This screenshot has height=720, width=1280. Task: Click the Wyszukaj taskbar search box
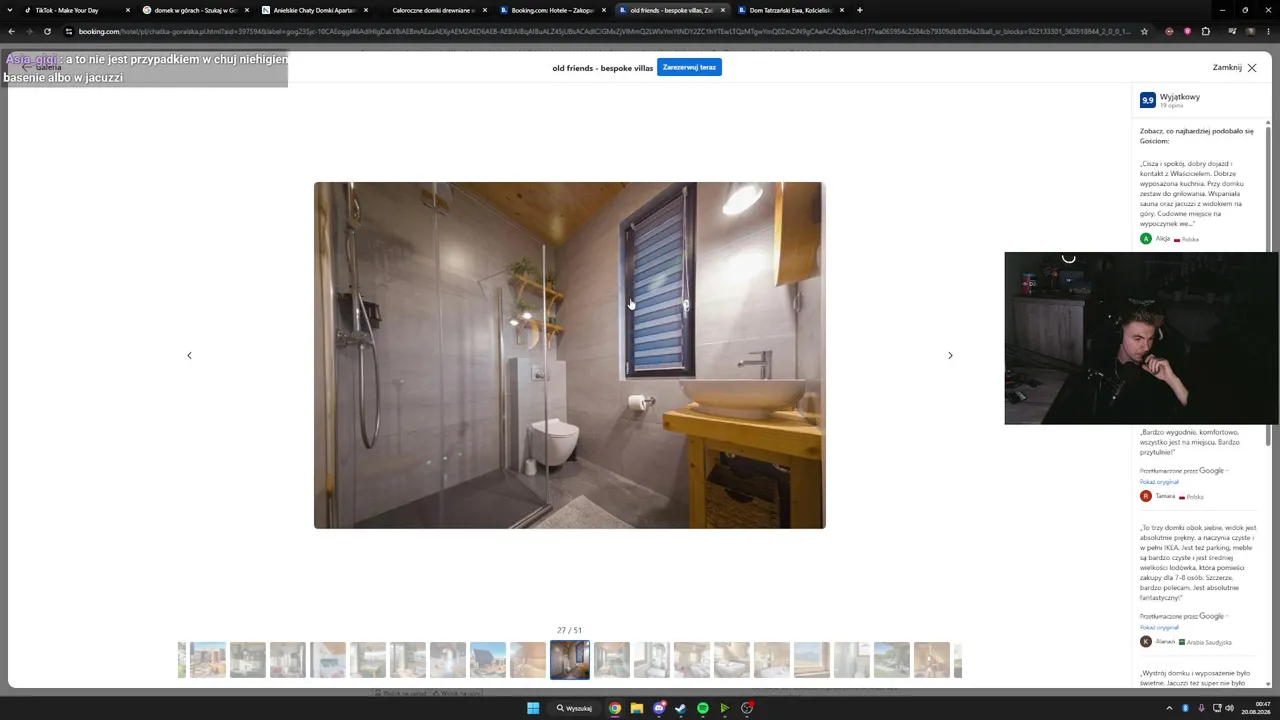coord(575,708)
